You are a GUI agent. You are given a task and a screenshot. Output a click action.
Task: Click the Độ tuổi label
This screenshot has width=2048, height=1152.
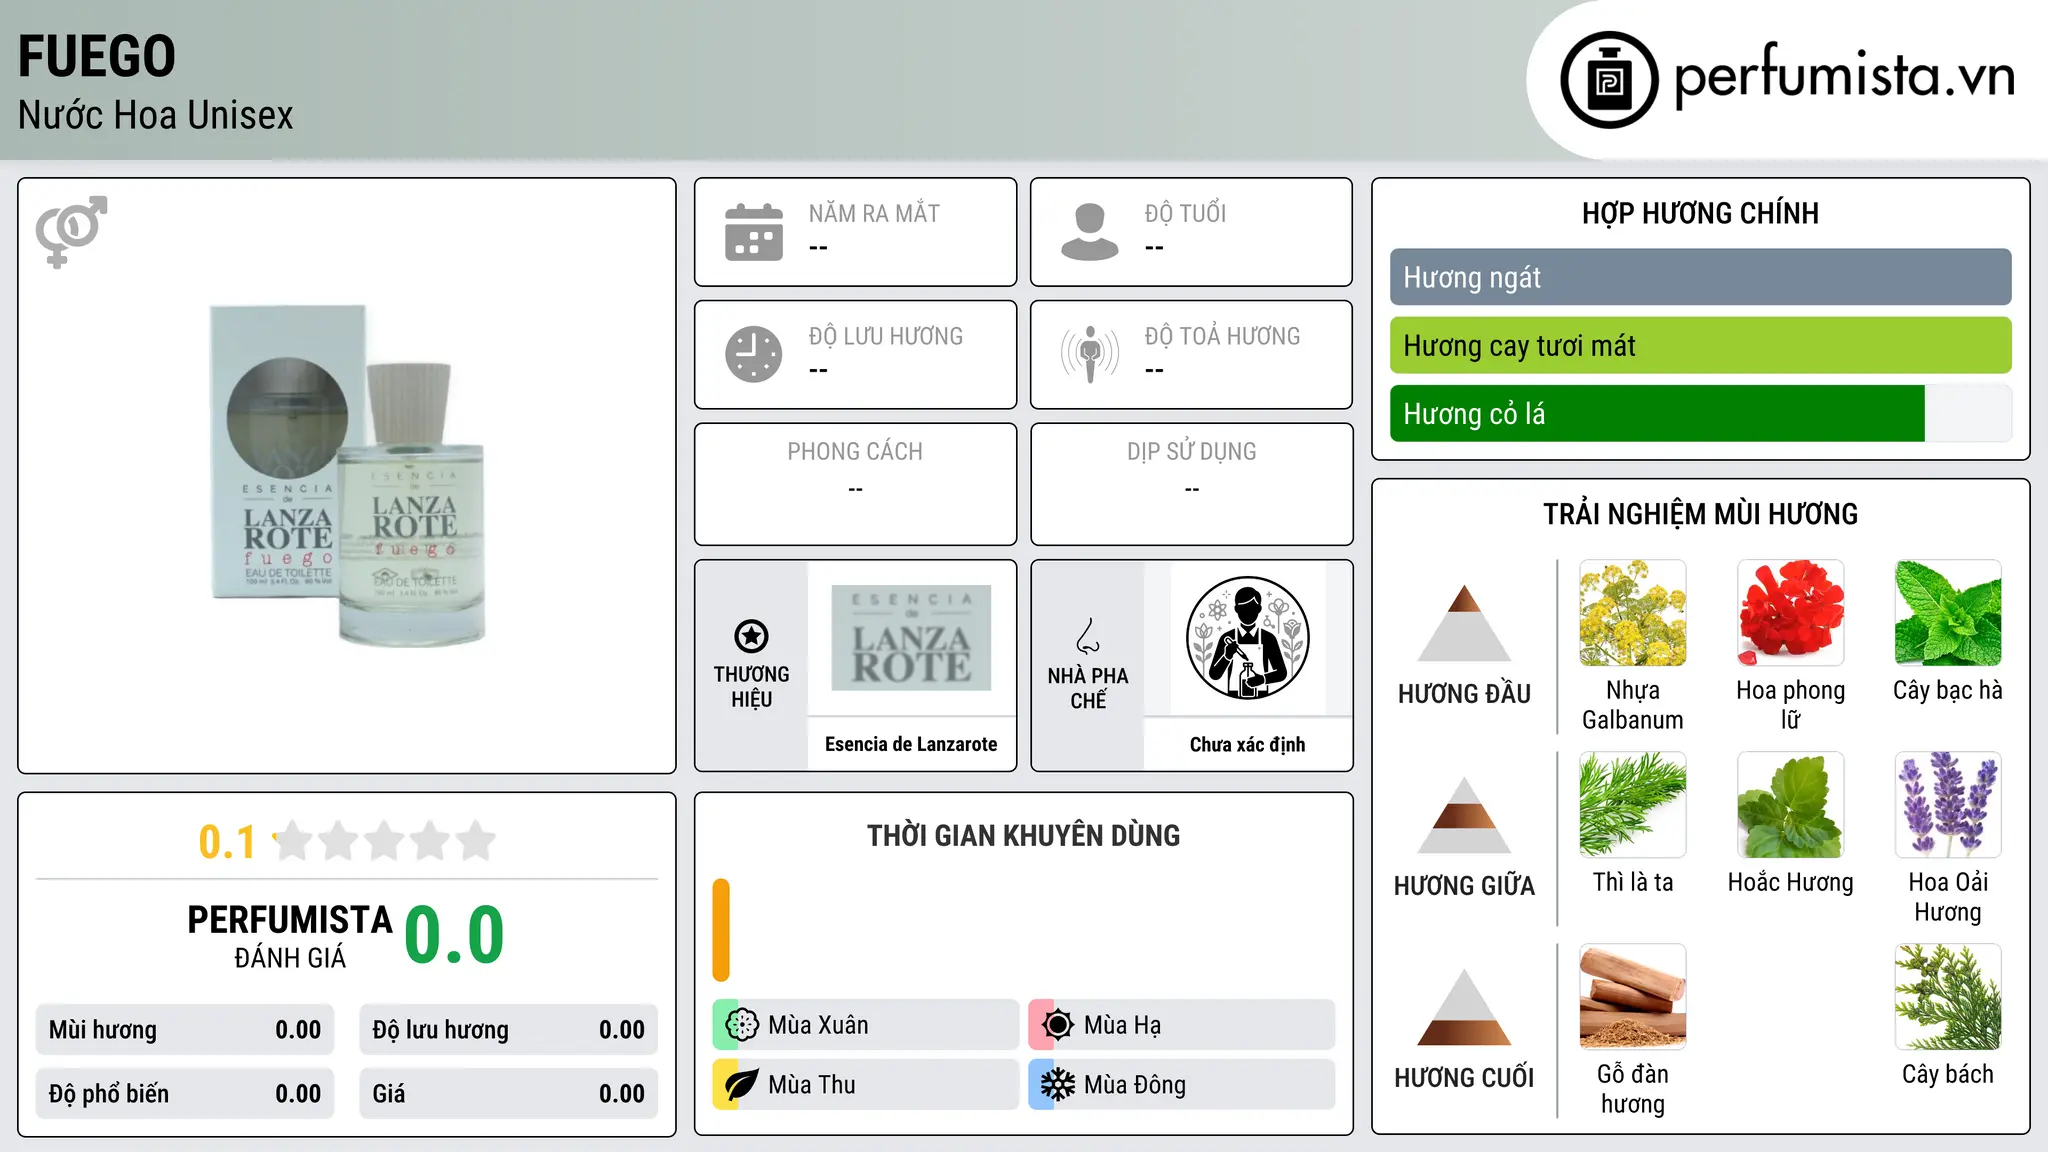1185,213
